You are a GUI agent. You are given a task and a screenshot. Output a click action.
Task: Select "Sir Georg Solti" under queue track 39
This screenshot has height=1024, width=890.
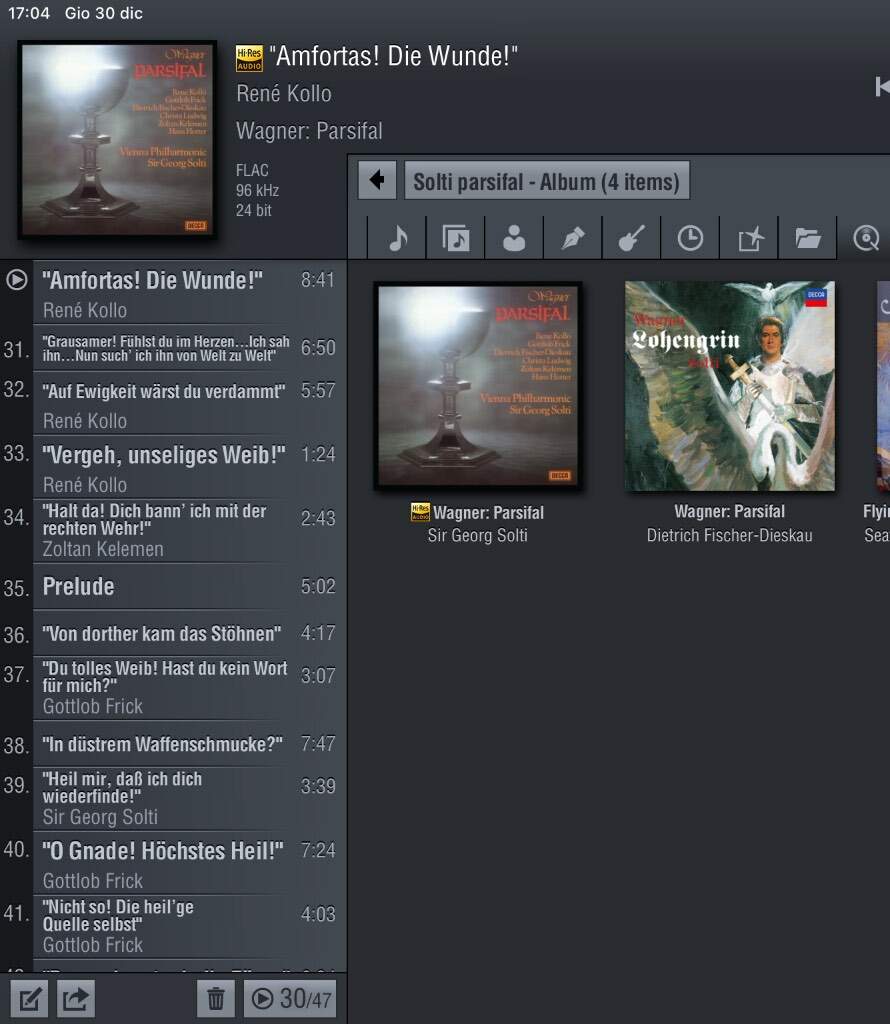click(100, 817)
